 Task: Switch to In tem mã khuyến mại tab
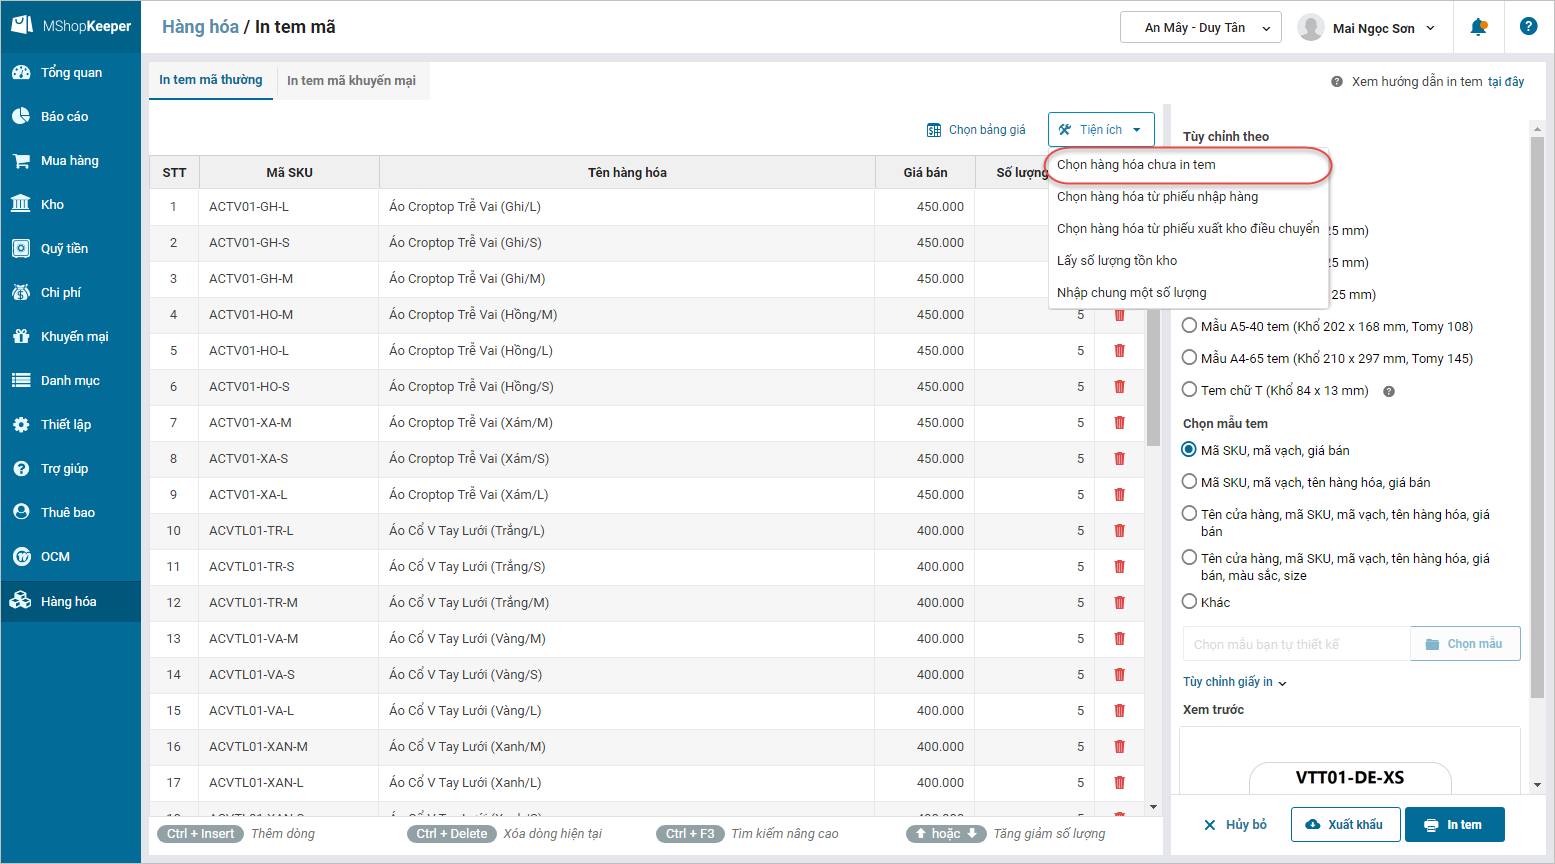(x=352, y=81)
